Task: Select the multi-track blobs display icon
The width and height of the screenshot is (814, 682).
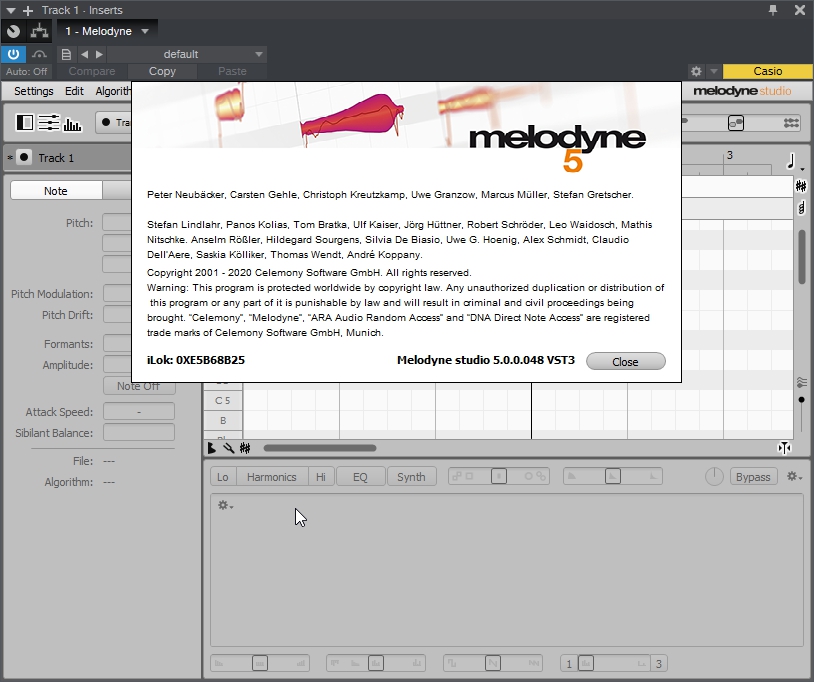Action: 791,123
